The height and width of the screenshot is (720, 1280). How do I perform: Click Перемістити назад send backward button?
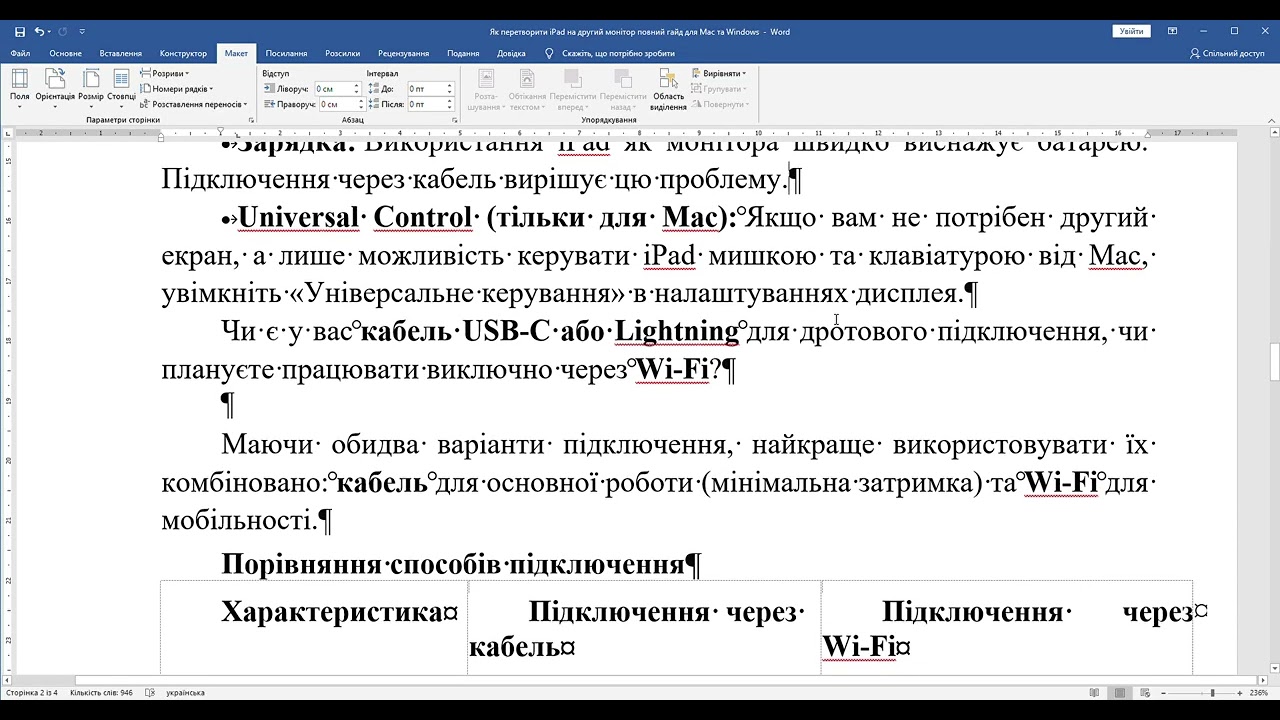coord(623,89)
